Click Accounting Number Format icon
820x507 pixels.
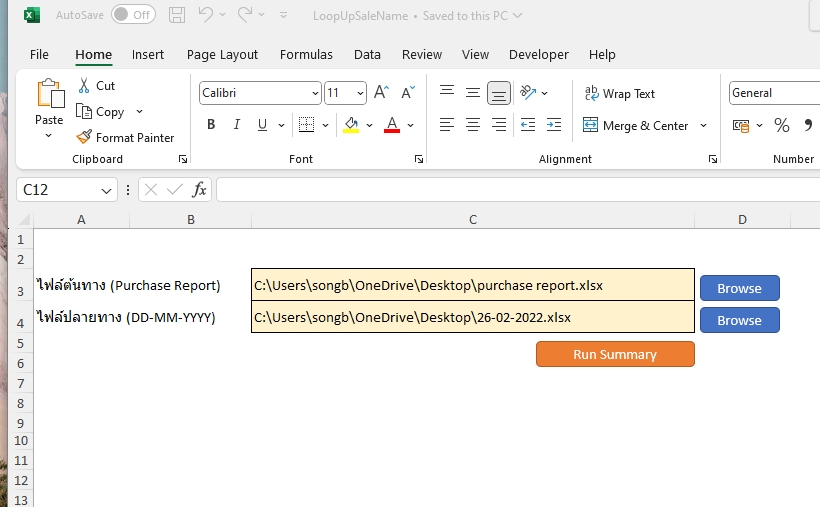coord(741,126)
